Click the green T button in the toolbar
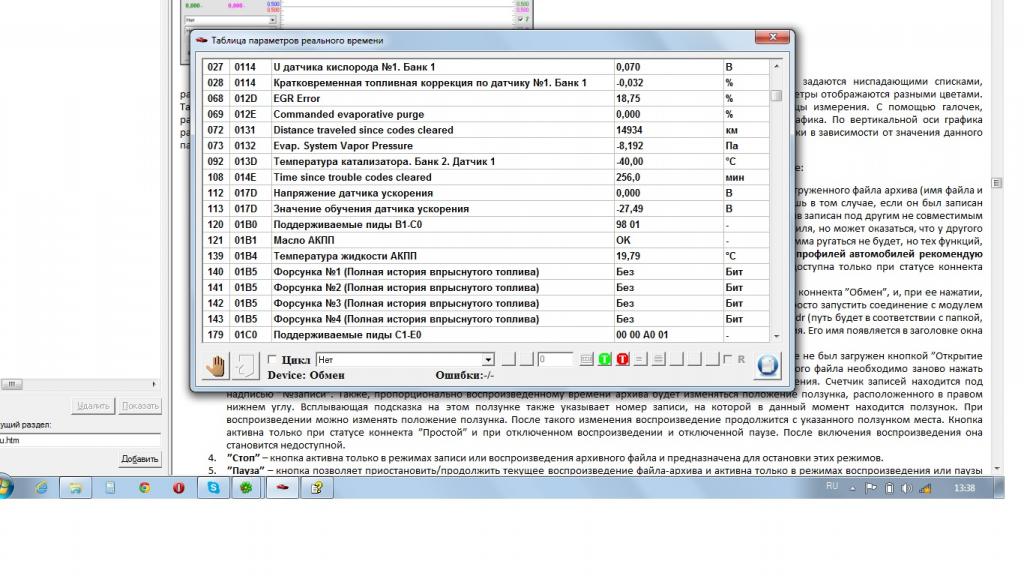 point(605,359)
